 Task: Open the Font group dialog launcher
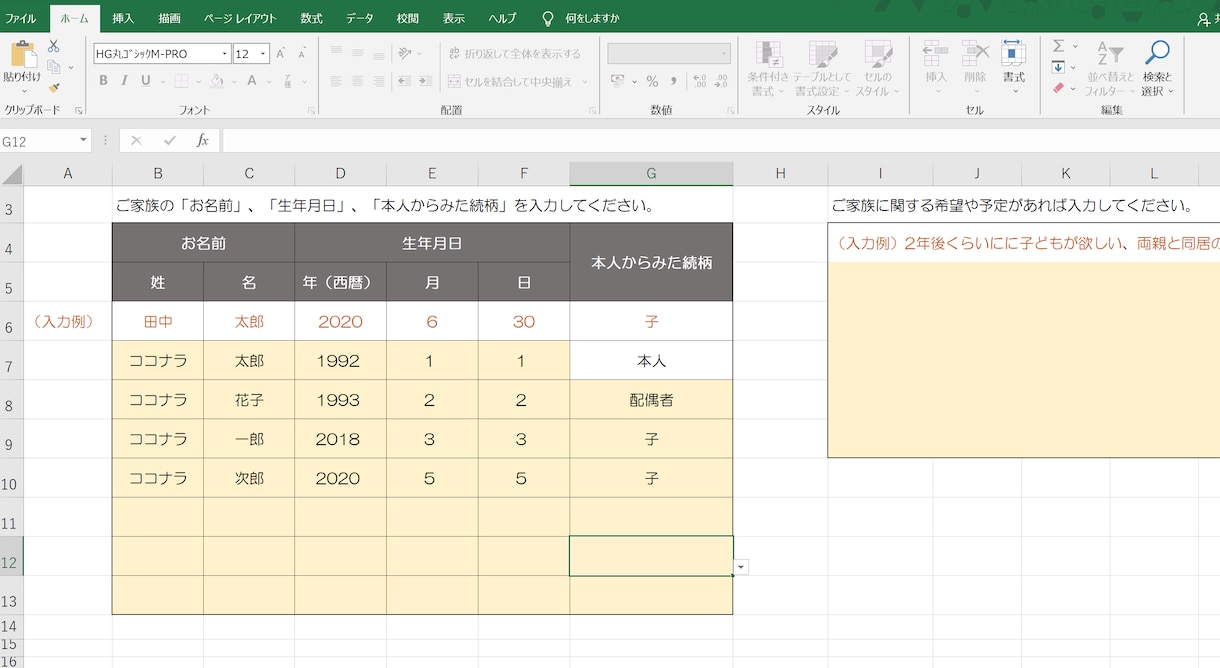click(x=311, y=111)
